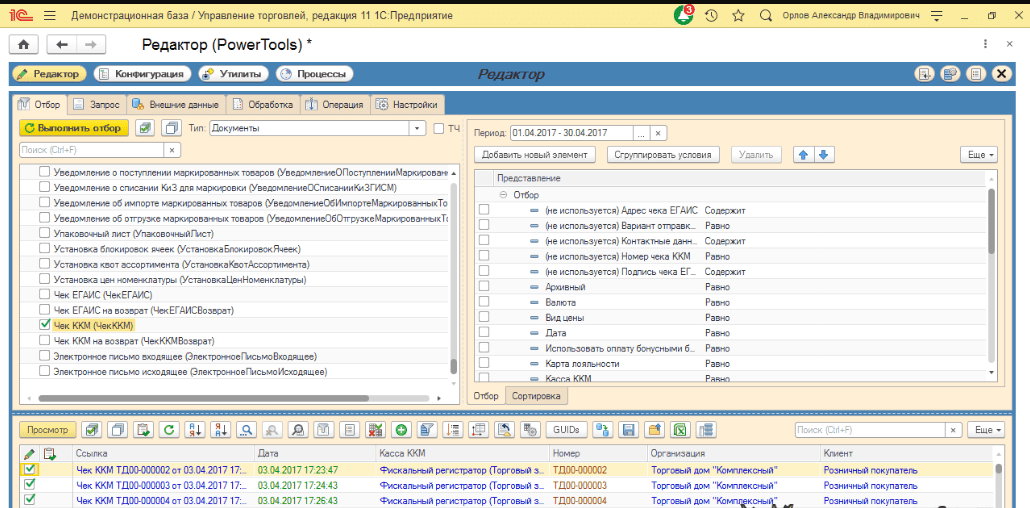Expand the Еще menu above filter list
Image resolution: width=1030 pixels, height=508 pixels.
(978, 155)
